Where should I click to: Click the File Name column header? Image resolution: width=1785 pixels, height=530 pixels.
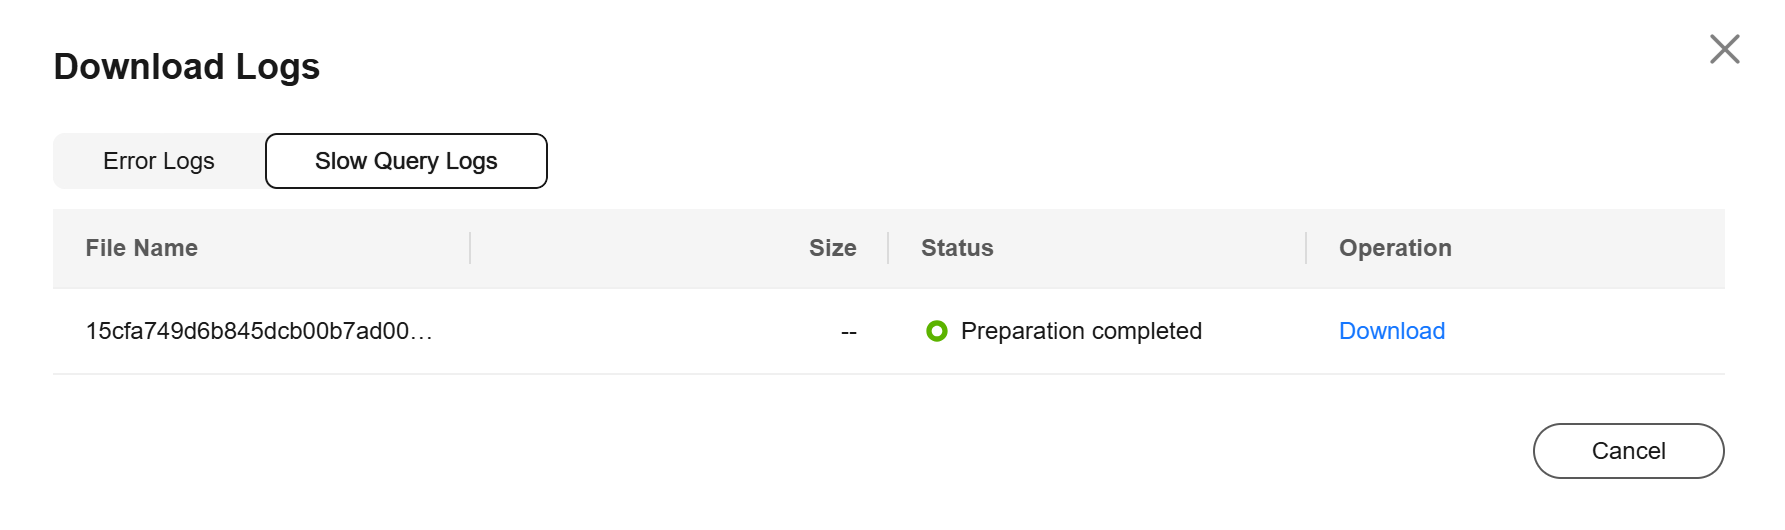[142, 248]
